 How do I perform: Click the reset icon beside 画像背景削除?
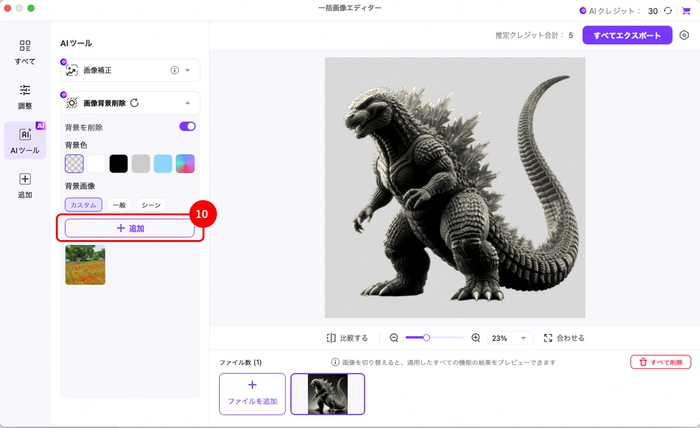(134, 103)
